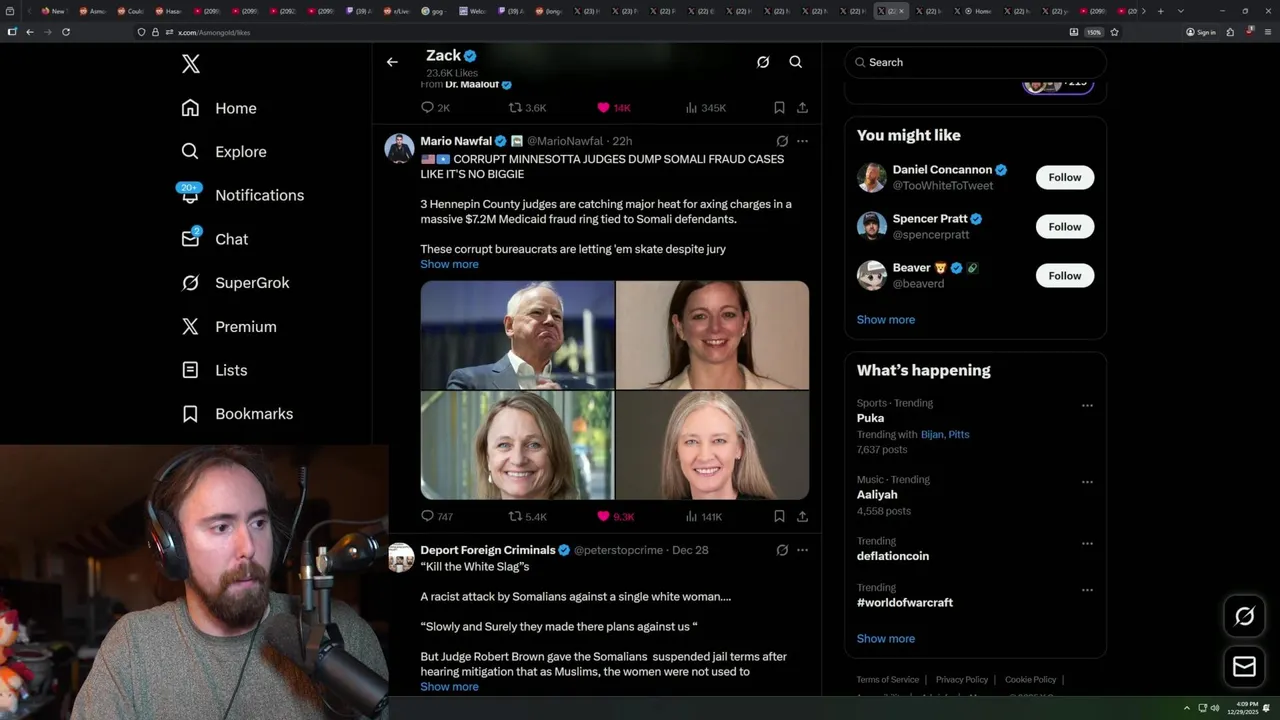Open Explore in the sidebar

[224, 152]
